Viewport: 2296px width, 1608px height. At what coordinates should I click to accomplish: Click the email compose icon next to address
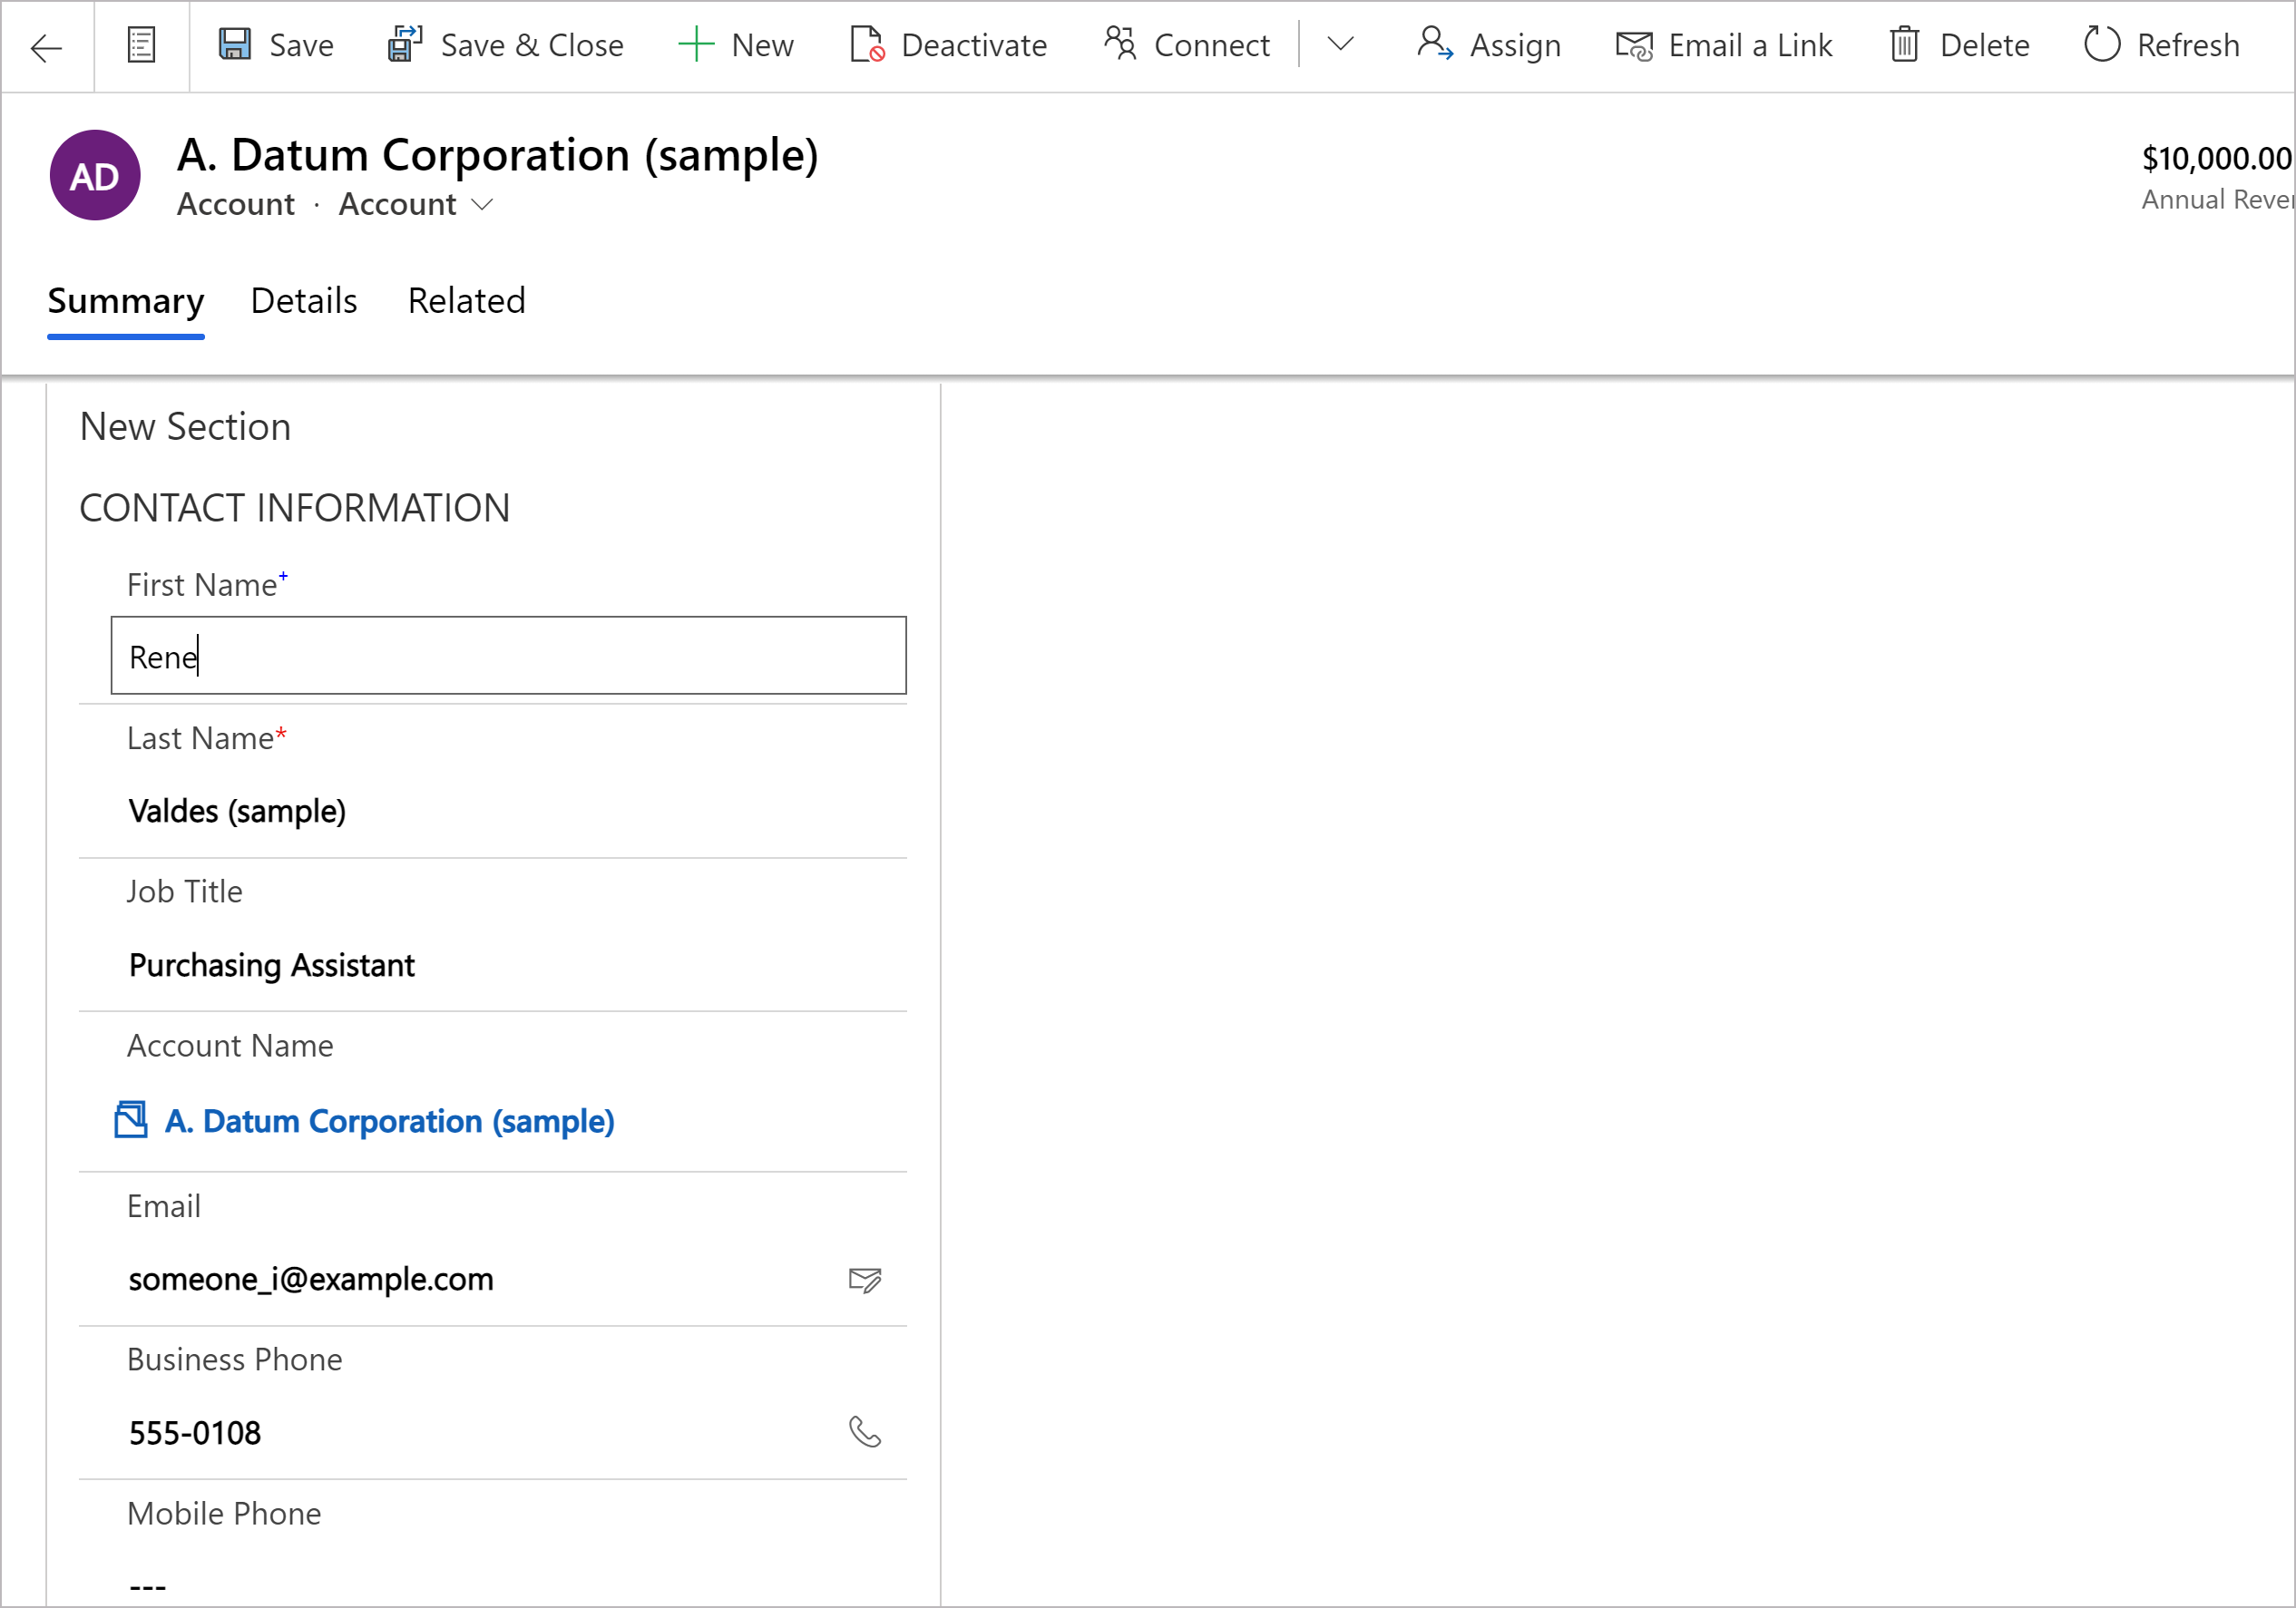(x=867, y=1280)
